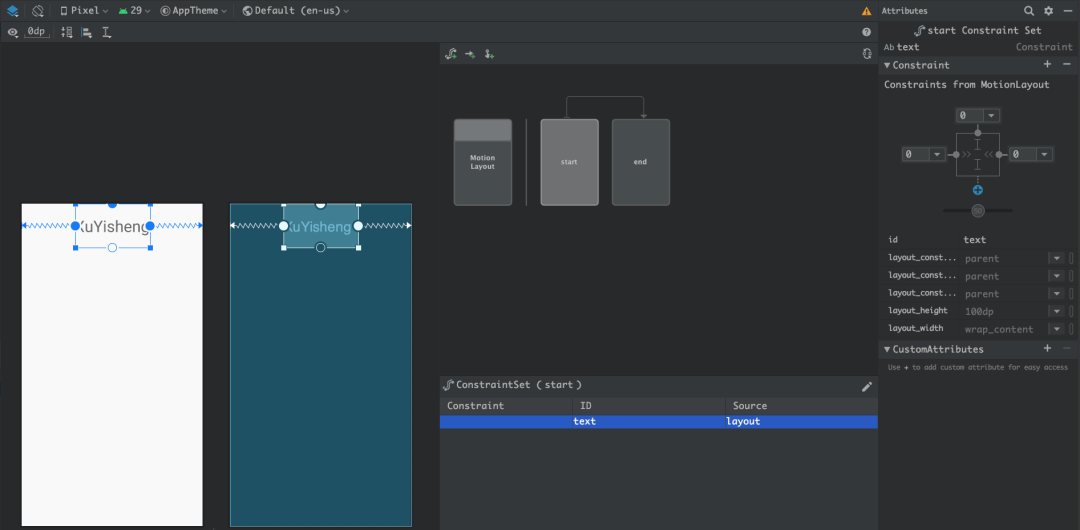Screen dimensions: 1080x530
Task: Search attributes with magnifier icon
Action: coord(1029,11)
